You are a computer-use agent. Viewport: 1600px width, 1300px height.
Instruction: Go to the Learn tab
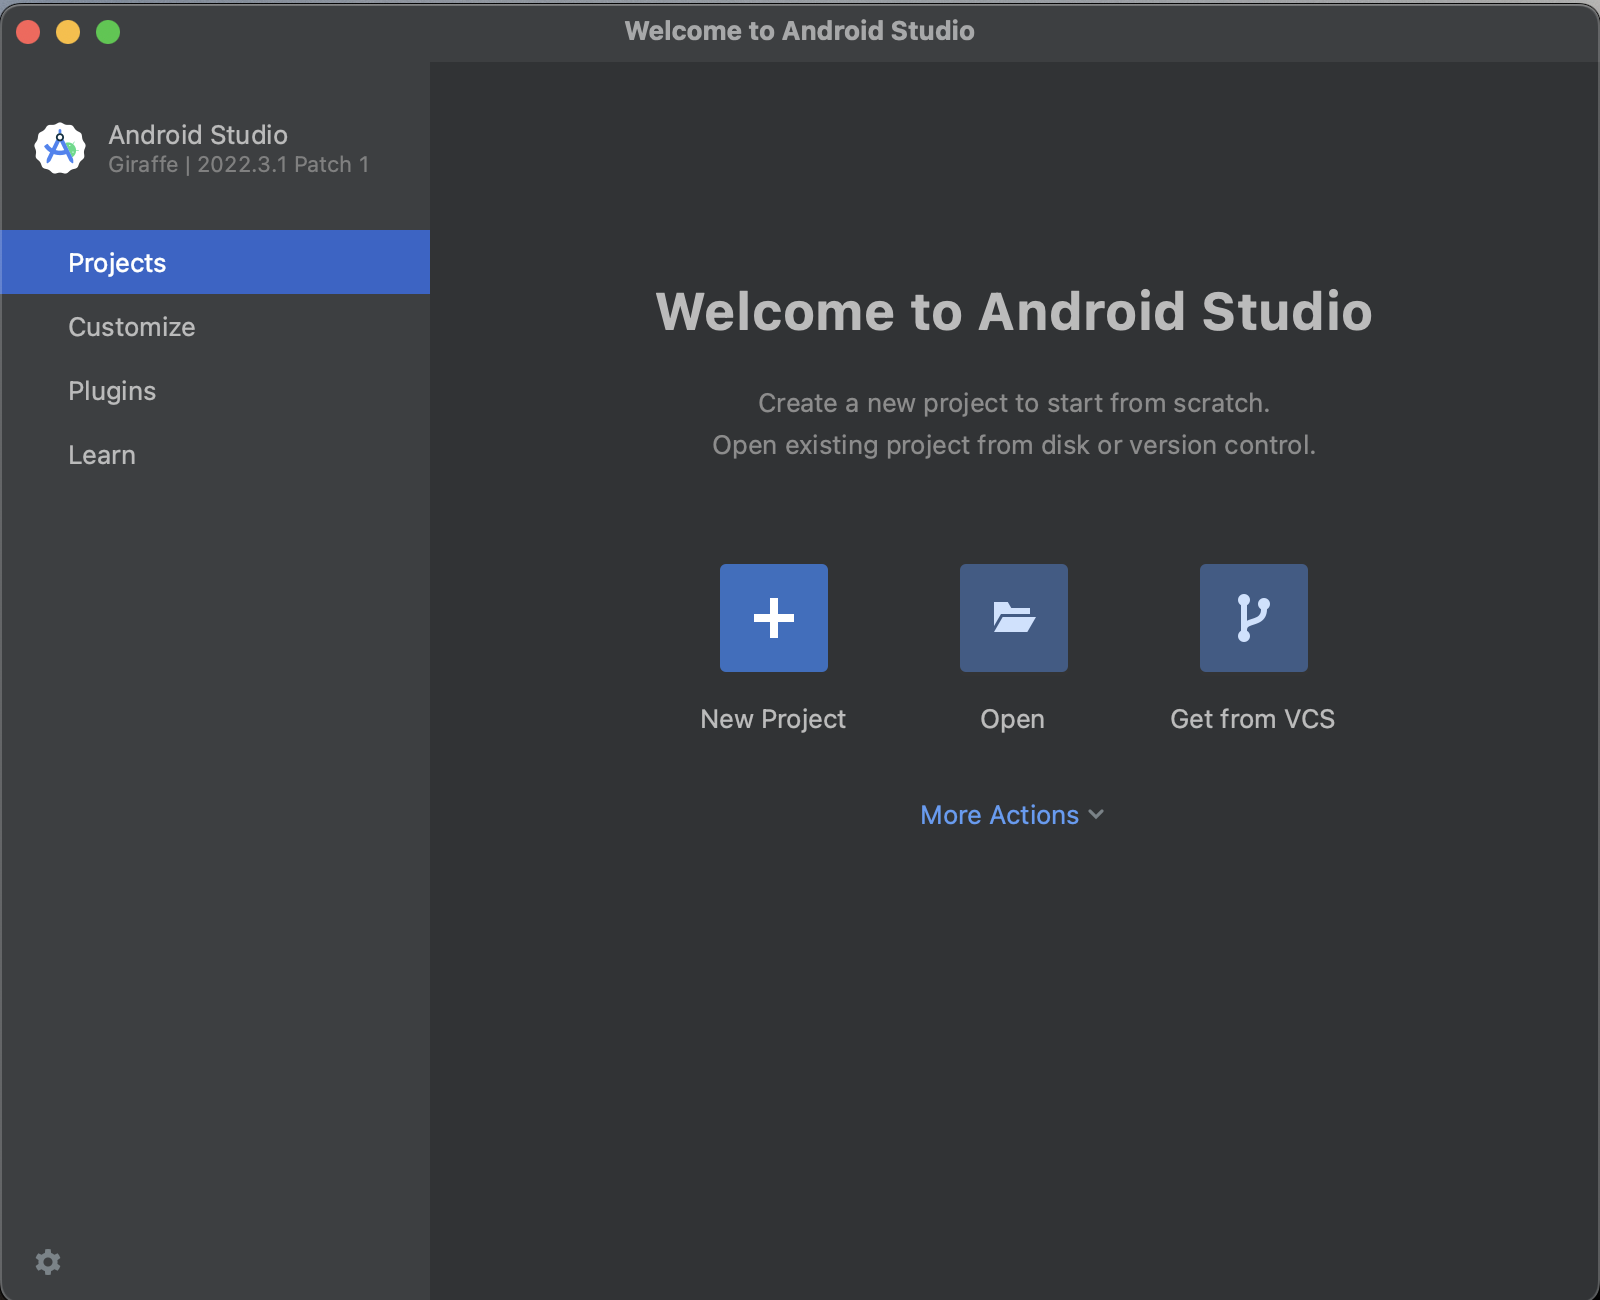(102, 455)
